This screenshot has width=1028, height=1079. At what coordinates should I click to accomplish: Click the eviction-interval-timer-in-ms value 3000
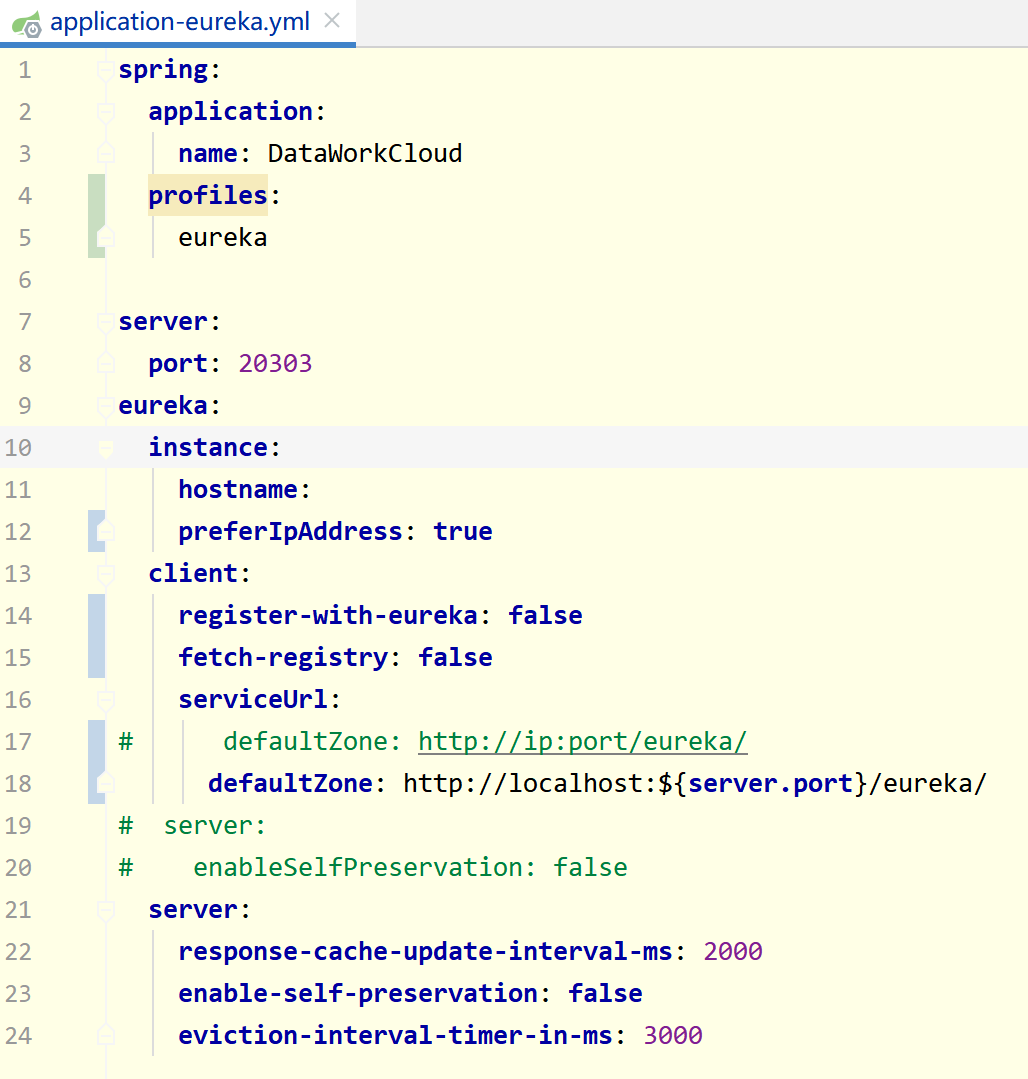coord(672,1036)
